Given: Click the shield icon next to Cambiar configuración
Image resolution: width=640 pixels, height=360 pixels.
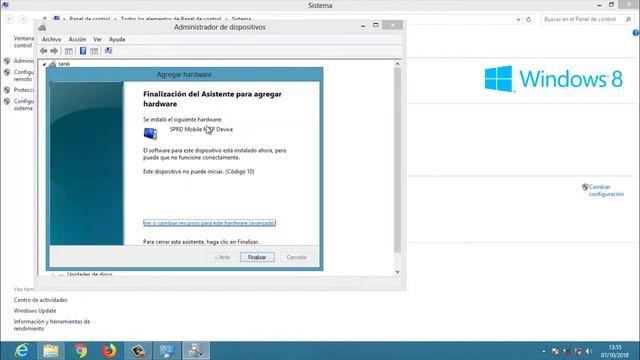Looking at the screenshot, I should point(585,187).
